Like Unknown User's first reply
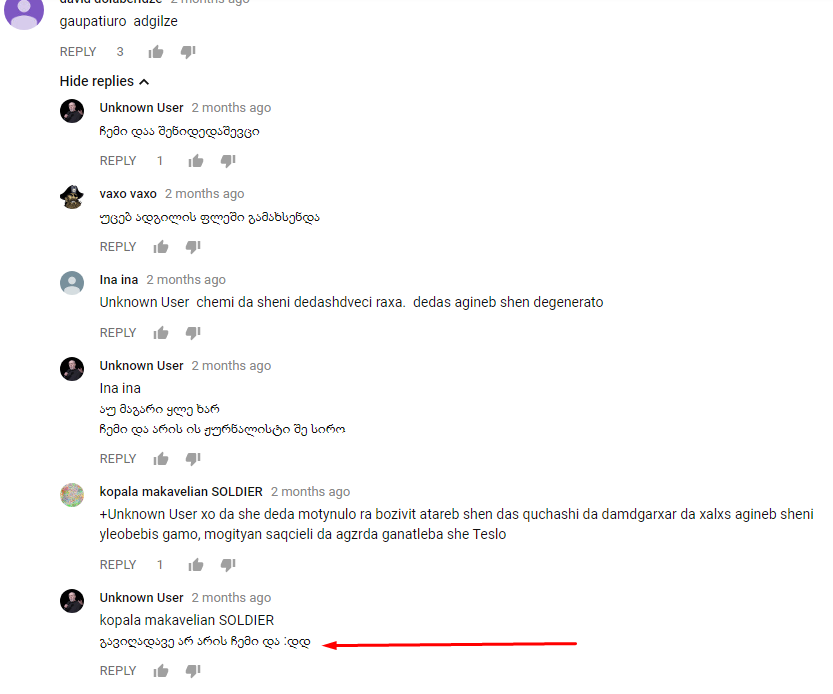833x694 pixels. (196, 160)
